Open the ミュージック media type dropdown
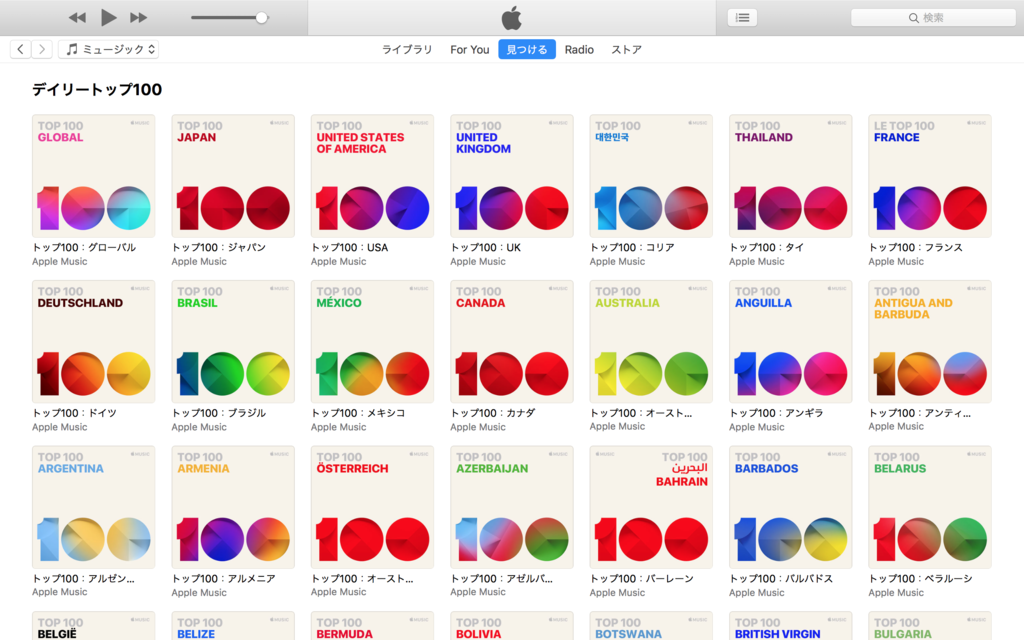Viewport: 1024px width, 640px height. click(108, 49)
